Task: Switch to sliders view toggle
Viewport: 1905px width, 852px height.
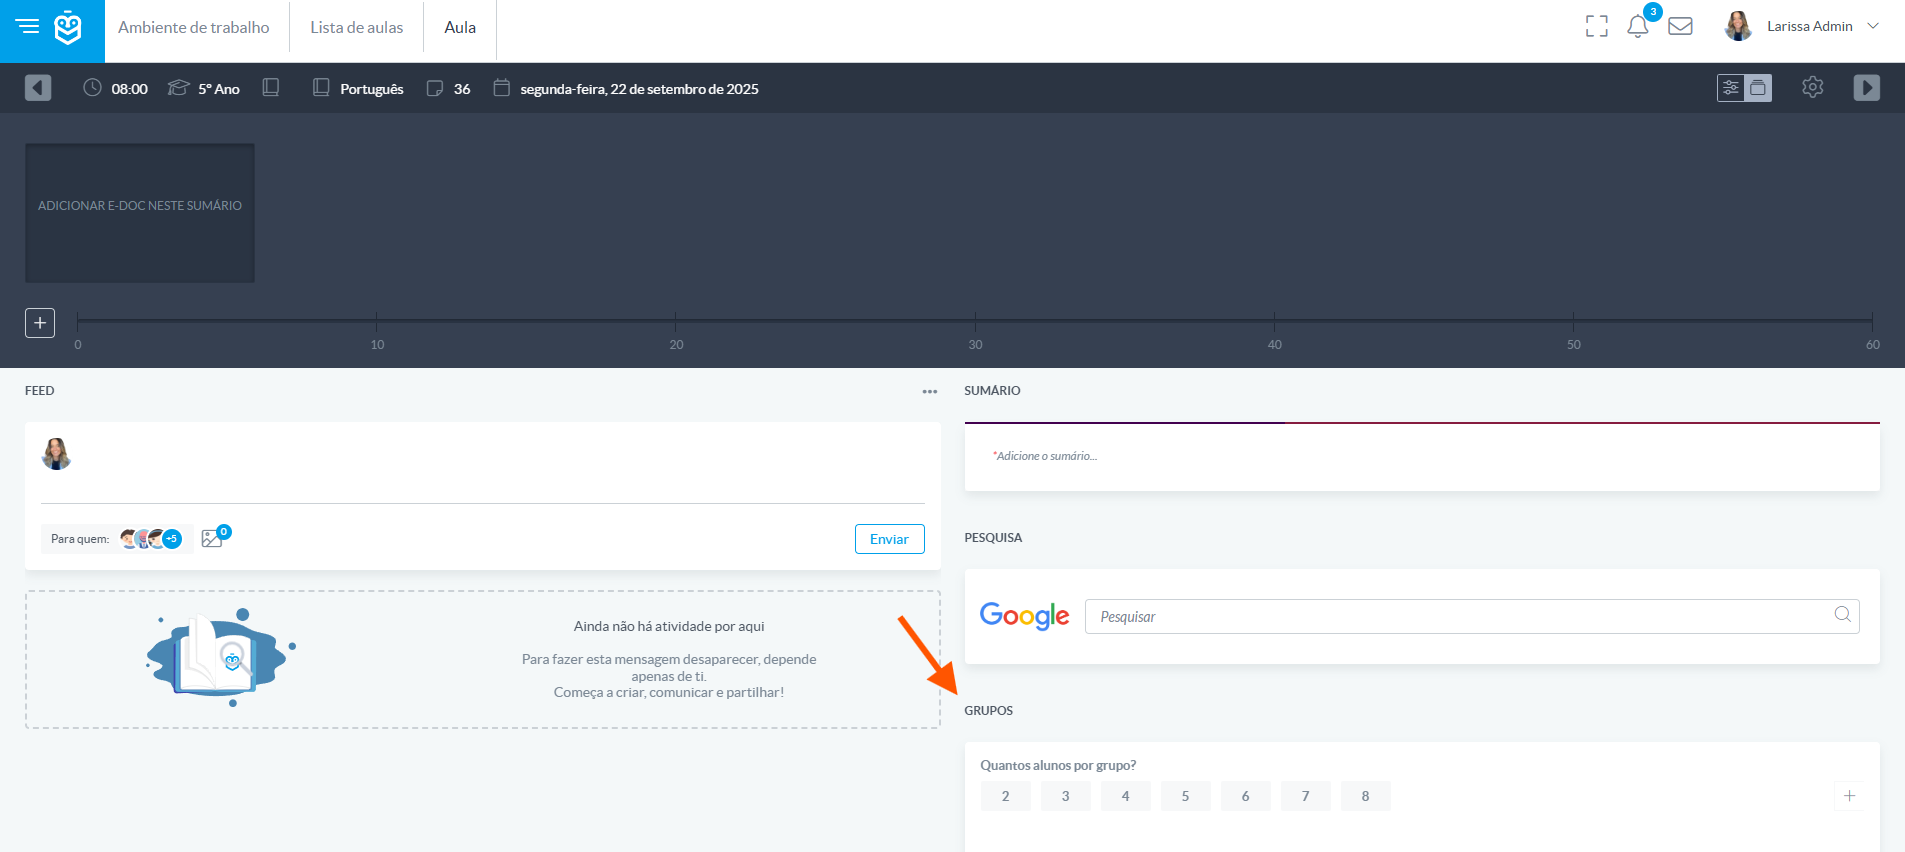Action: coord(1731,88)
